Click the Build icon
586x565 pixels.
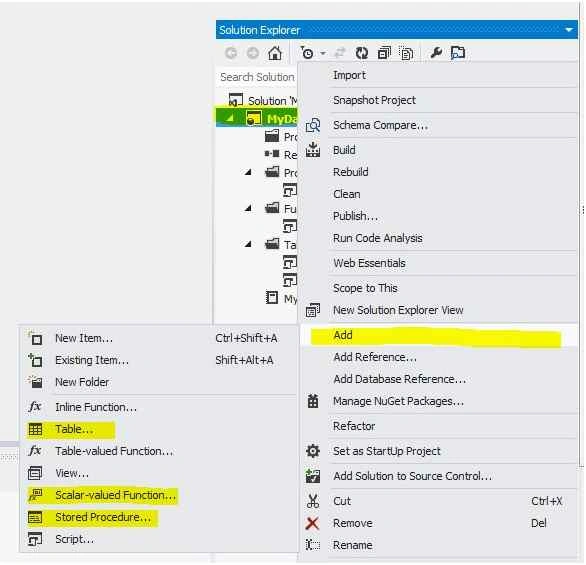(313, 150)
